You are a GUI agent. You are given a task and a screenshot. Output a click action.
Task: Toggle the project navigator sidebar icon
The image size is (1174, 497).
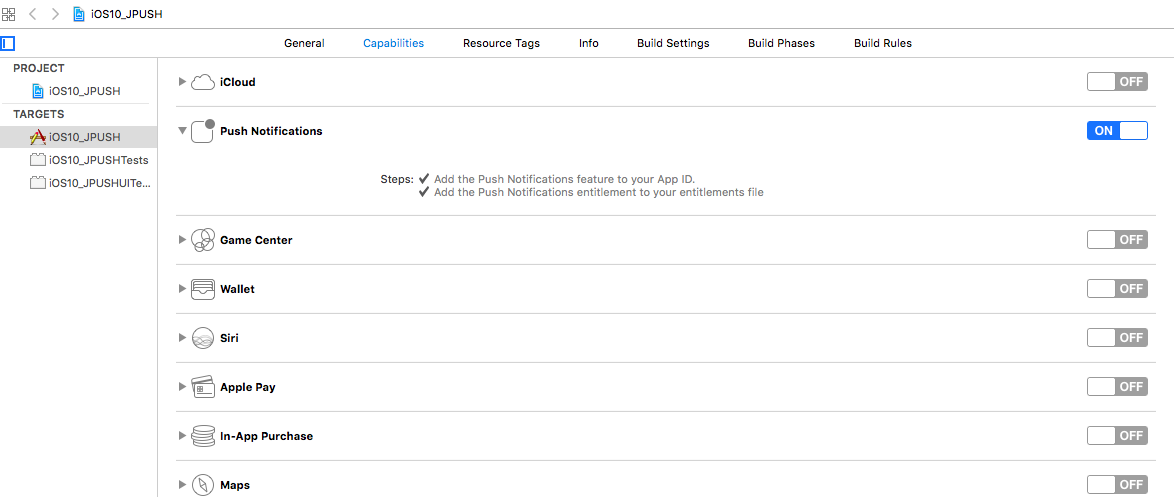click(8, 43)
